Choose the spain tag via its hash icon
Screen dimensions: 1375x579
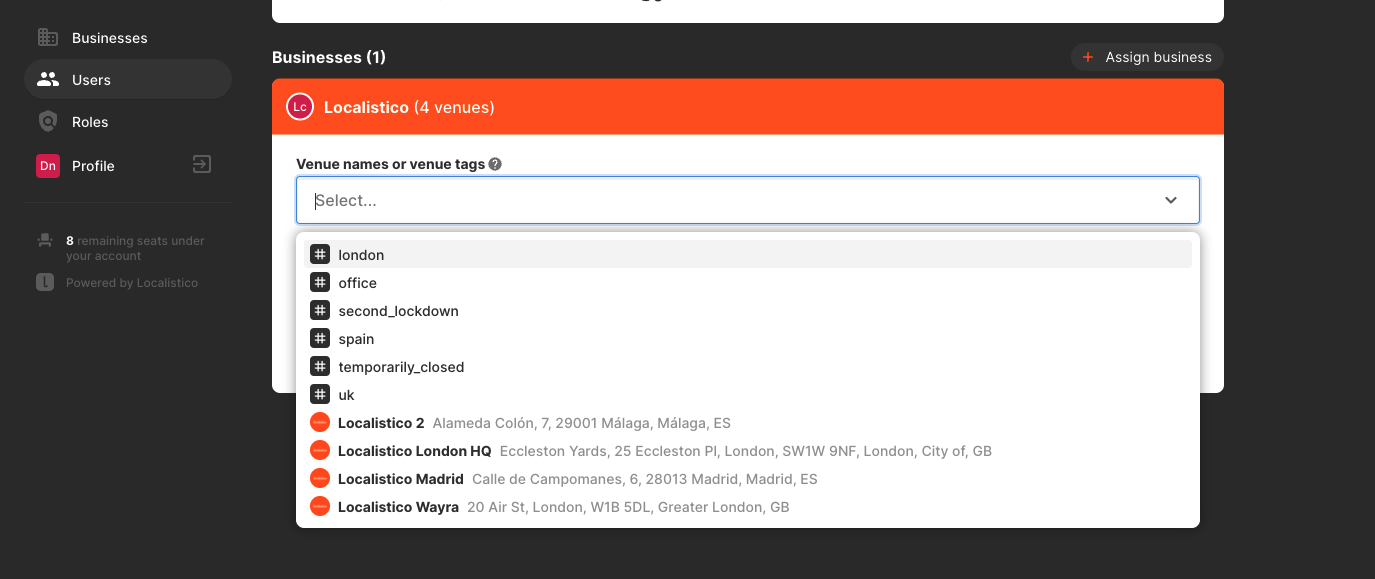[320, 339]
